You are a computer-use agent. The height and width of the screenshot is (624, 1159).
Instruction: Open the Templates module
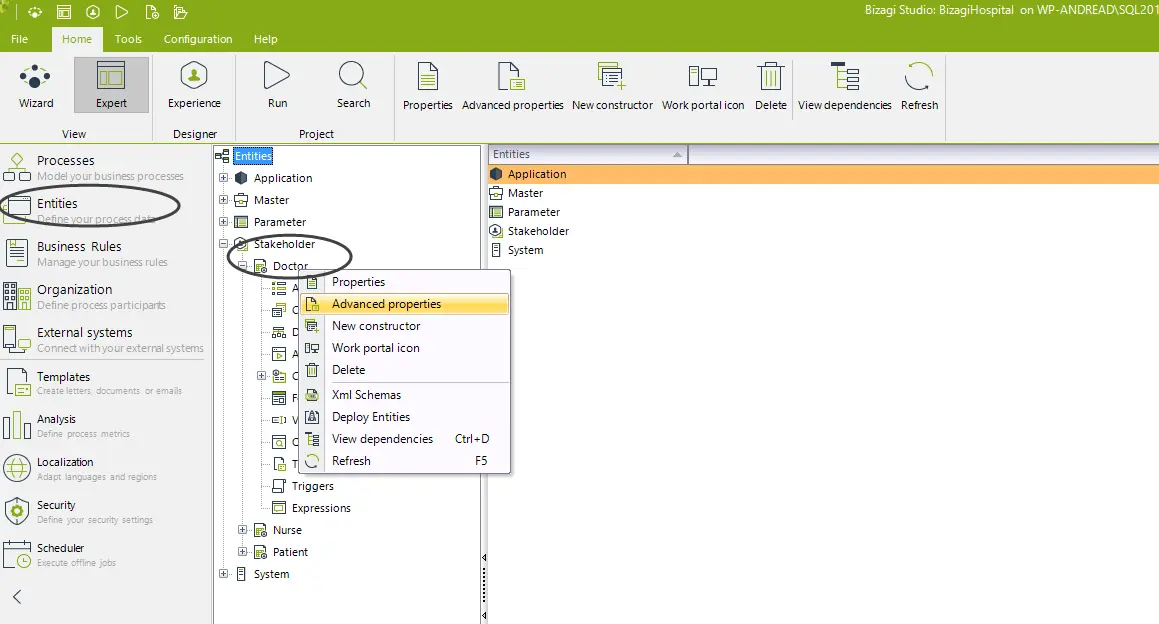point(92,382)
